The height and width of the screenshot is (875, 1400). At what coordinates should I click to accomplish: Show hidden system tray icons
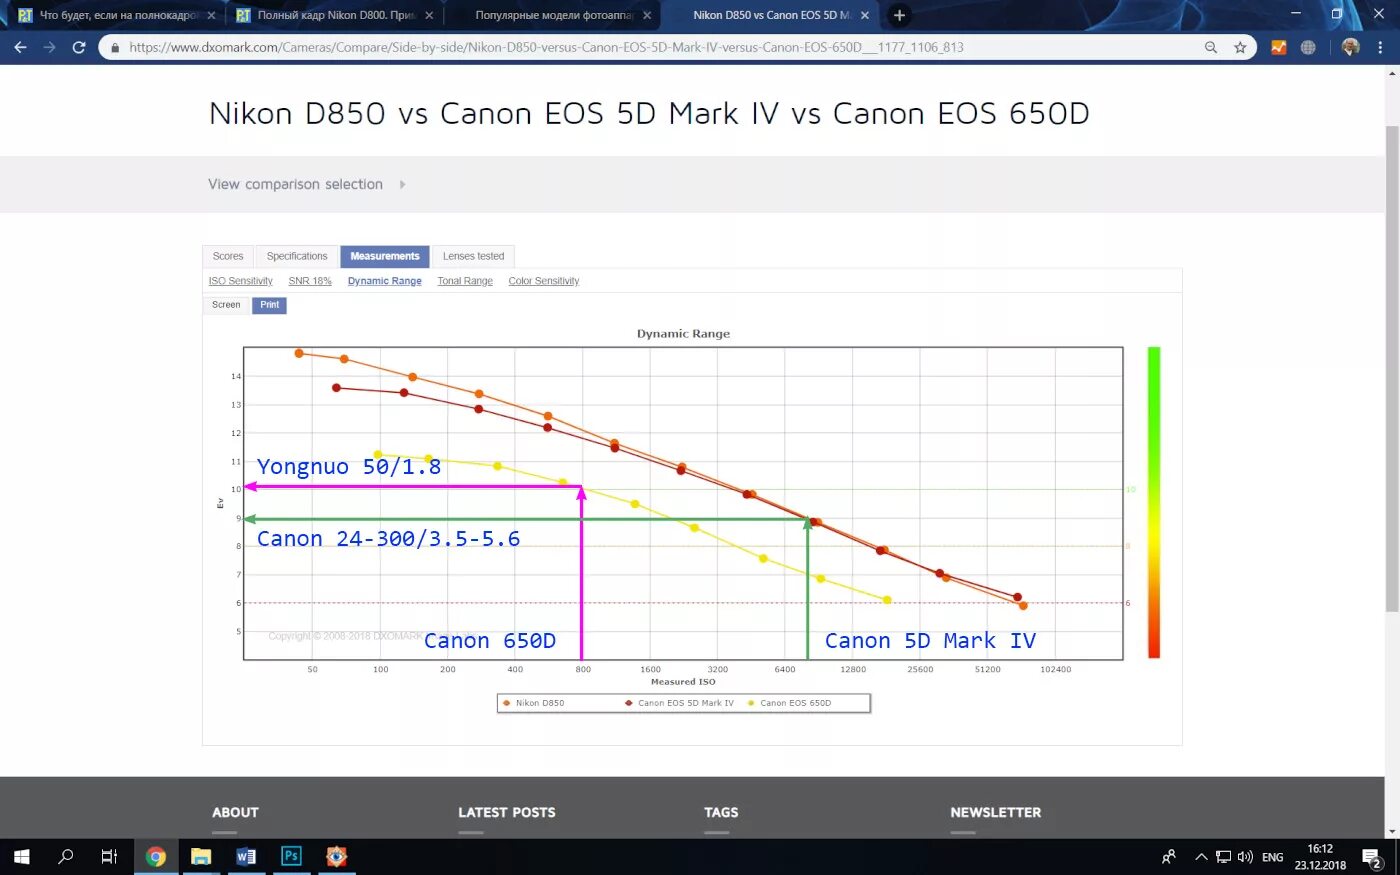click(x=1201, y=857)
